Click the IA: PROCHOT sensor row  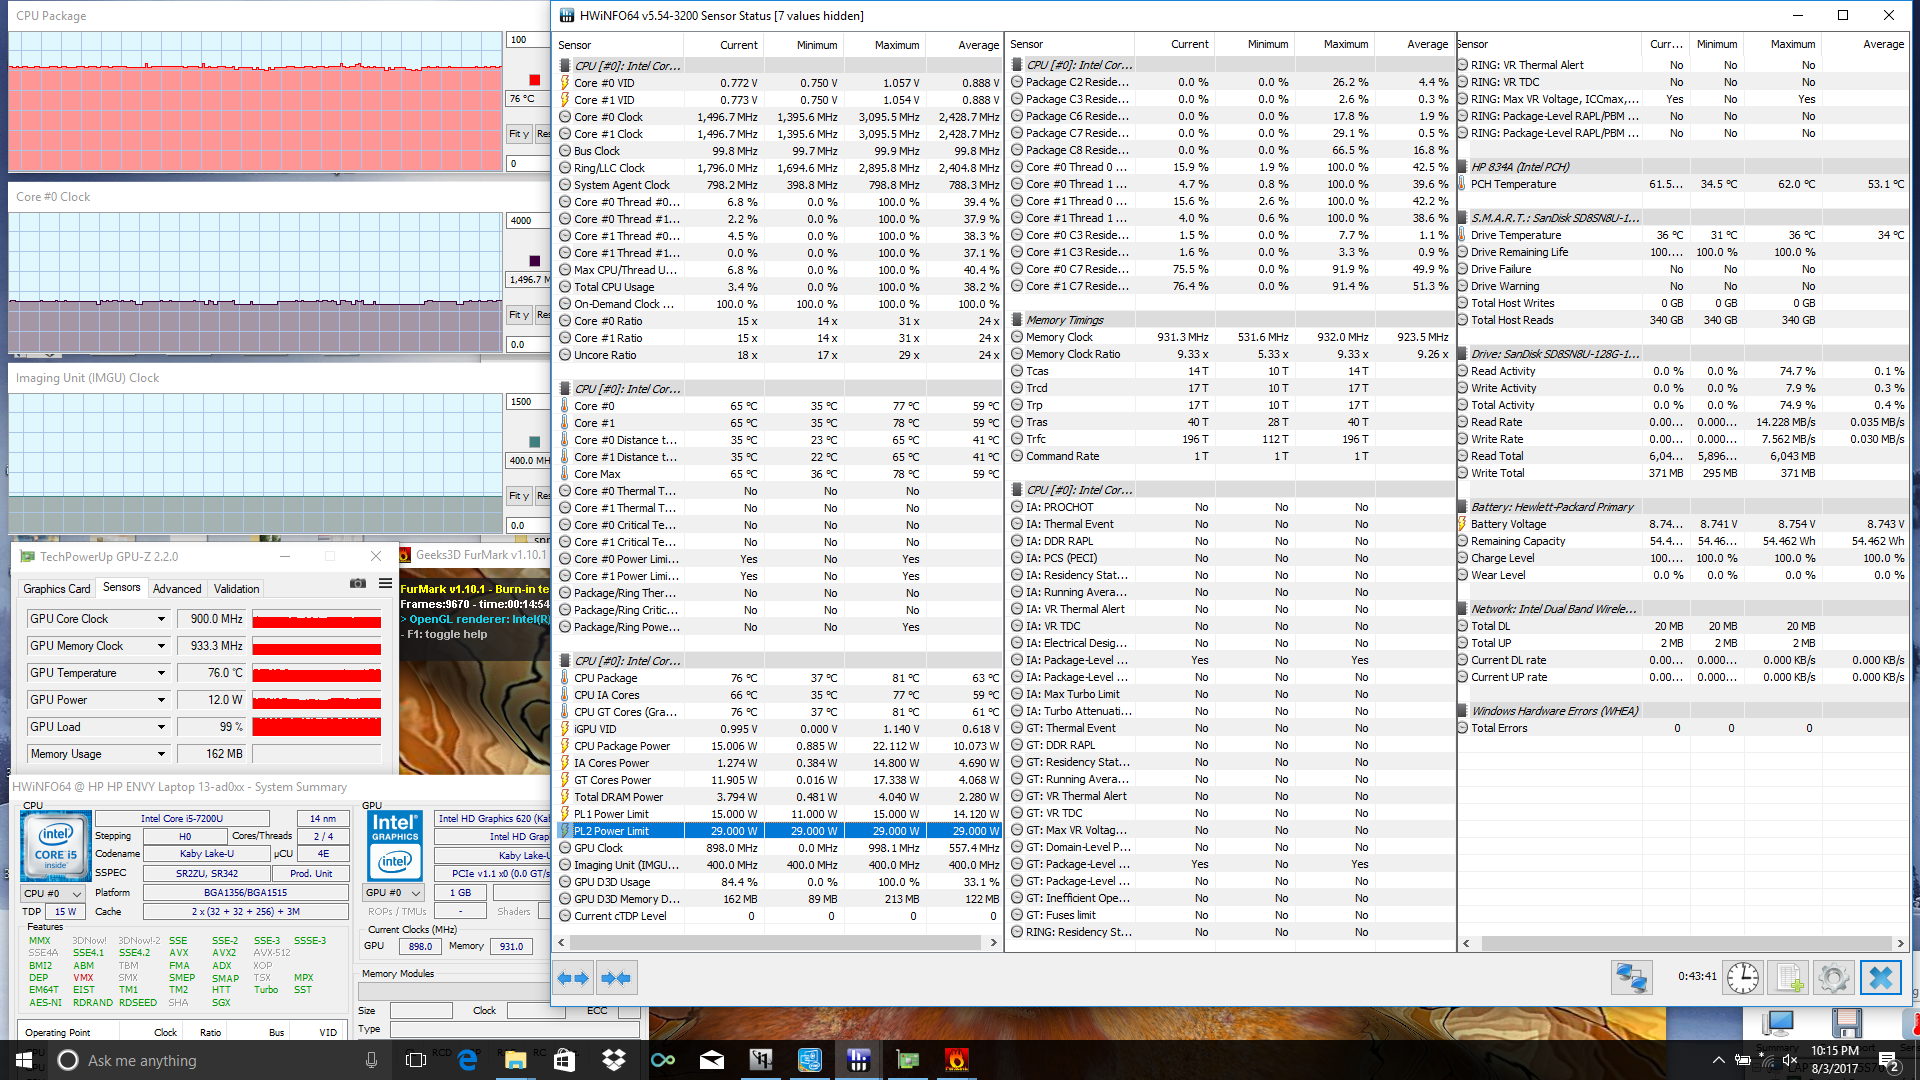tap(1230, 507)
